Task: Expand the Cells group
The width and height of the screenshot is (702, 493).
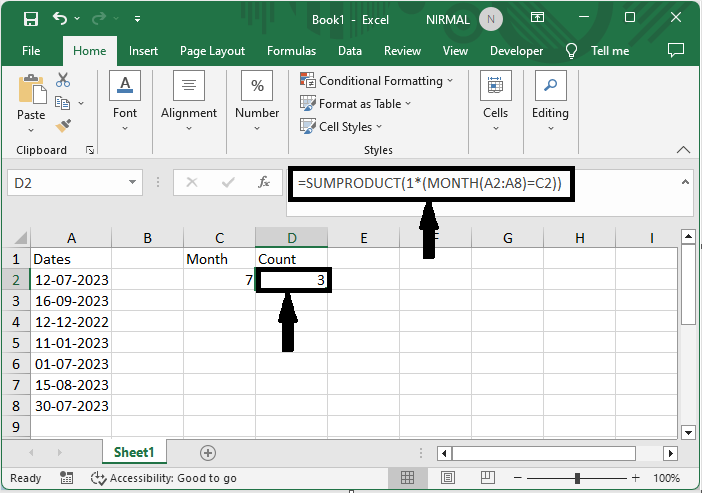Action: [x=495, y=102]
